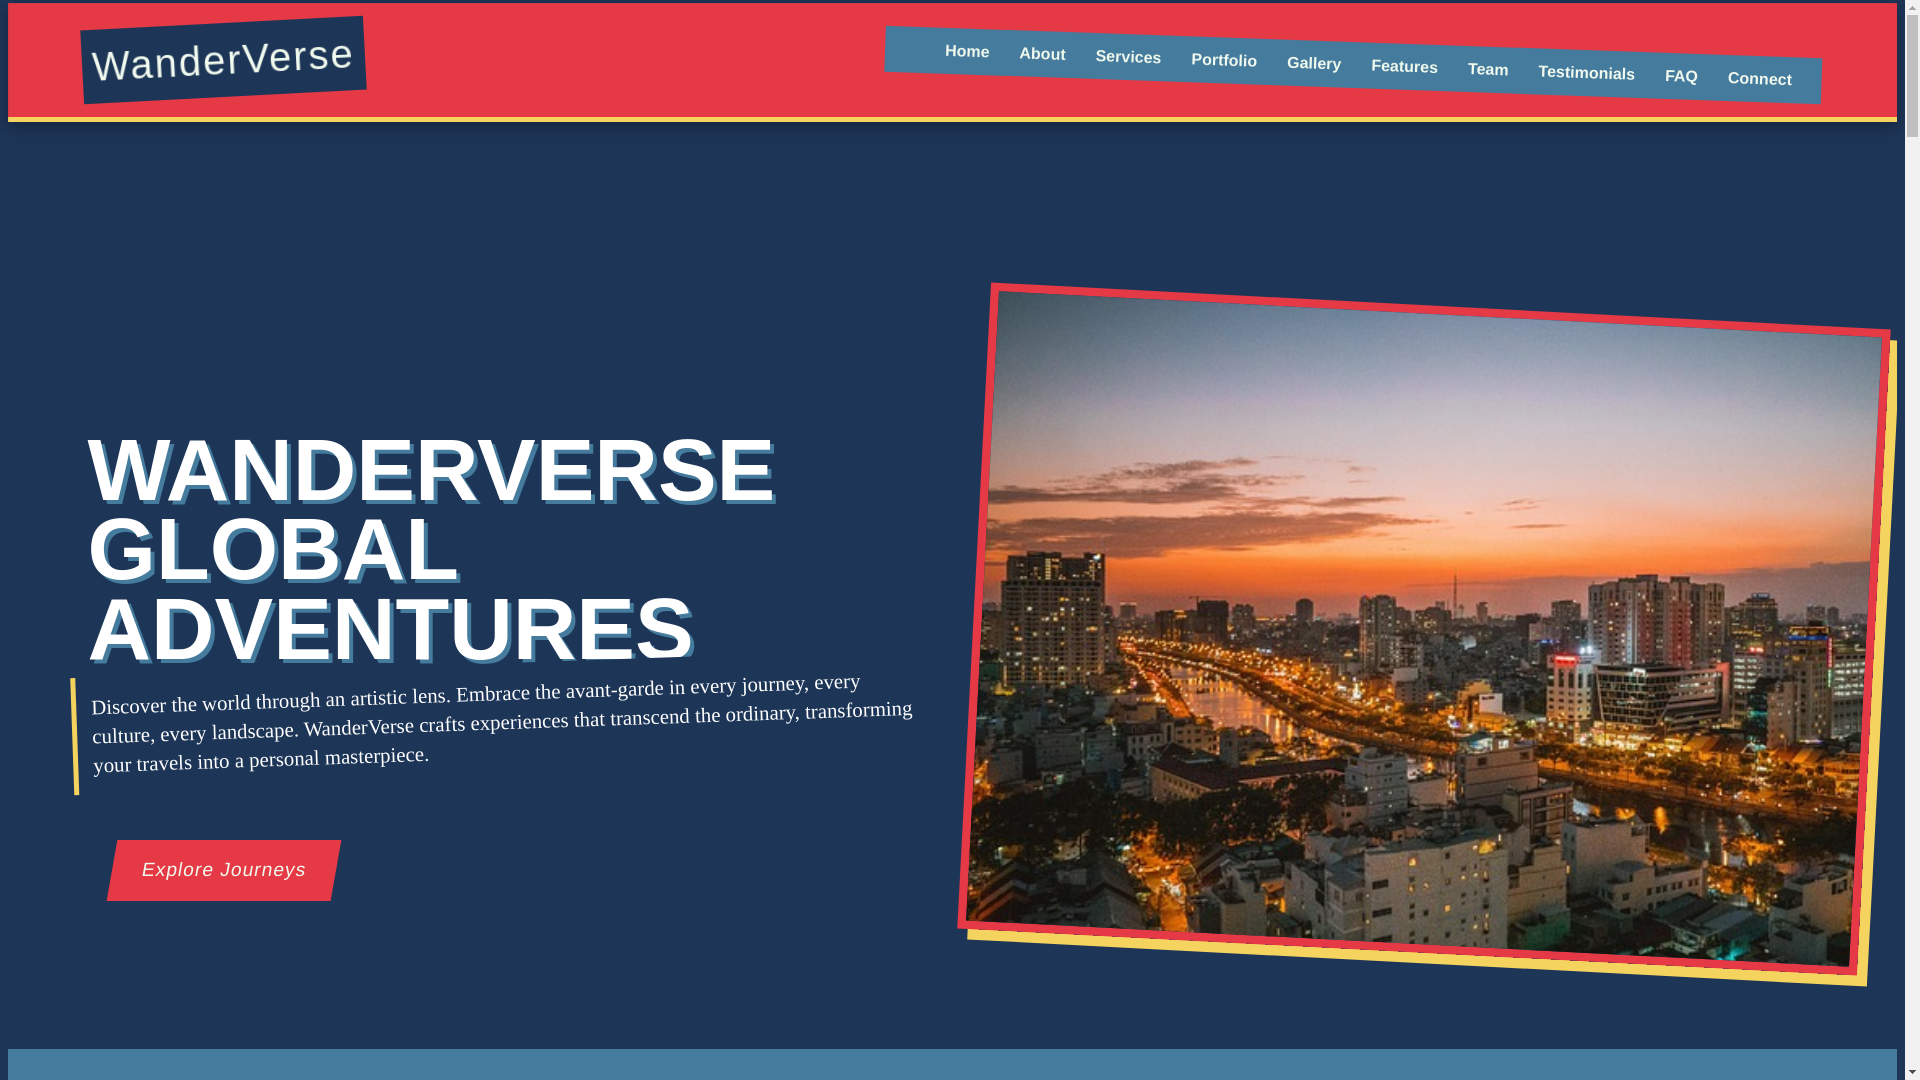Viewport: 1920px width, 1080px height.
Task: Click the WanderVerse Global Adventures heading
Action: (432, 549)
